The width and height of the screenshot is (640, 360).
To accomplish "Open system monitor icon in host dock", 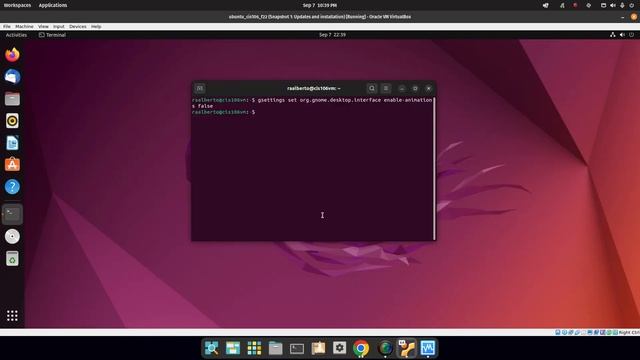I will click(x=427, y=348).
